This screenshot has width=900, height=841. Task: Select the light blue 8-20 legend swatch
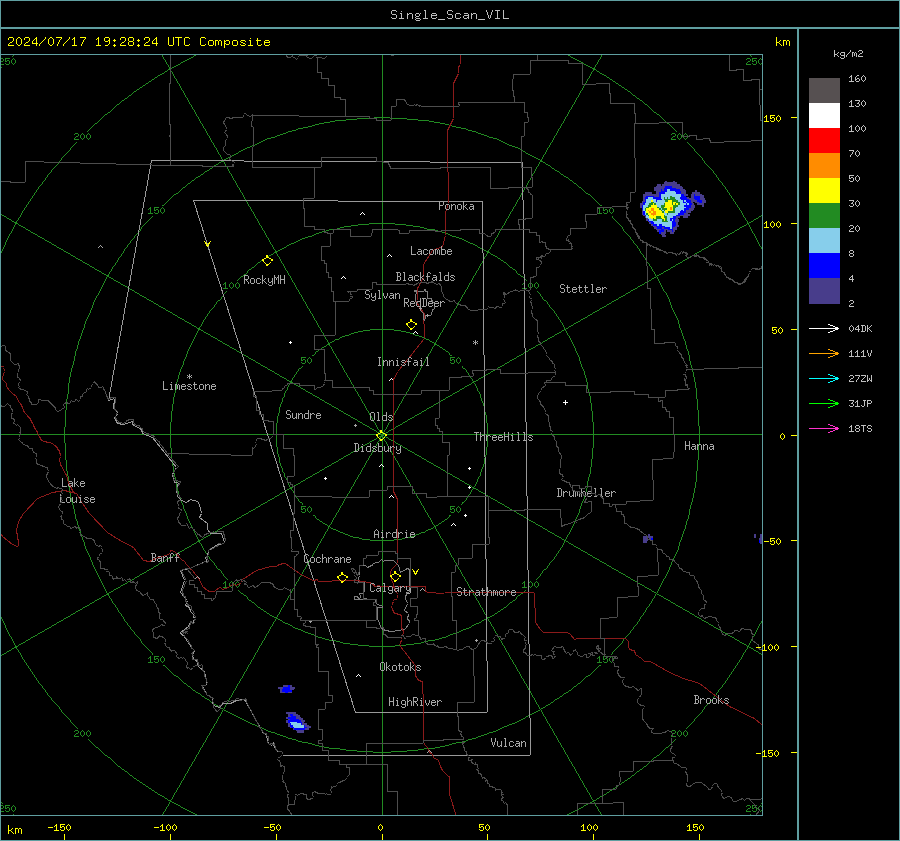[824, 241]
